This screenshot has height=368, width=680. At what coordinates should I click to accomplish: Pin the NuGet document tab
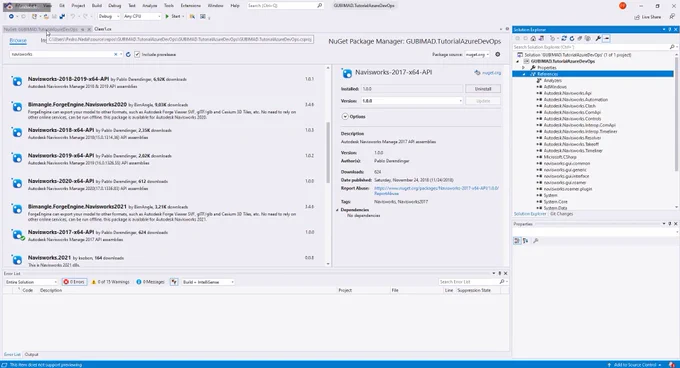(x=82, y=29)
